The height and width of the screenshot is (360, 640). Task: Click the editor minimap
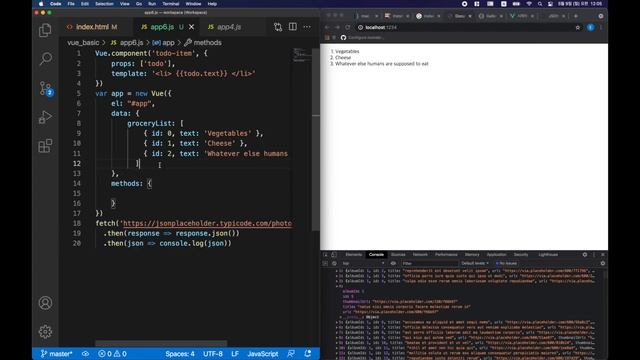(302, 55)
